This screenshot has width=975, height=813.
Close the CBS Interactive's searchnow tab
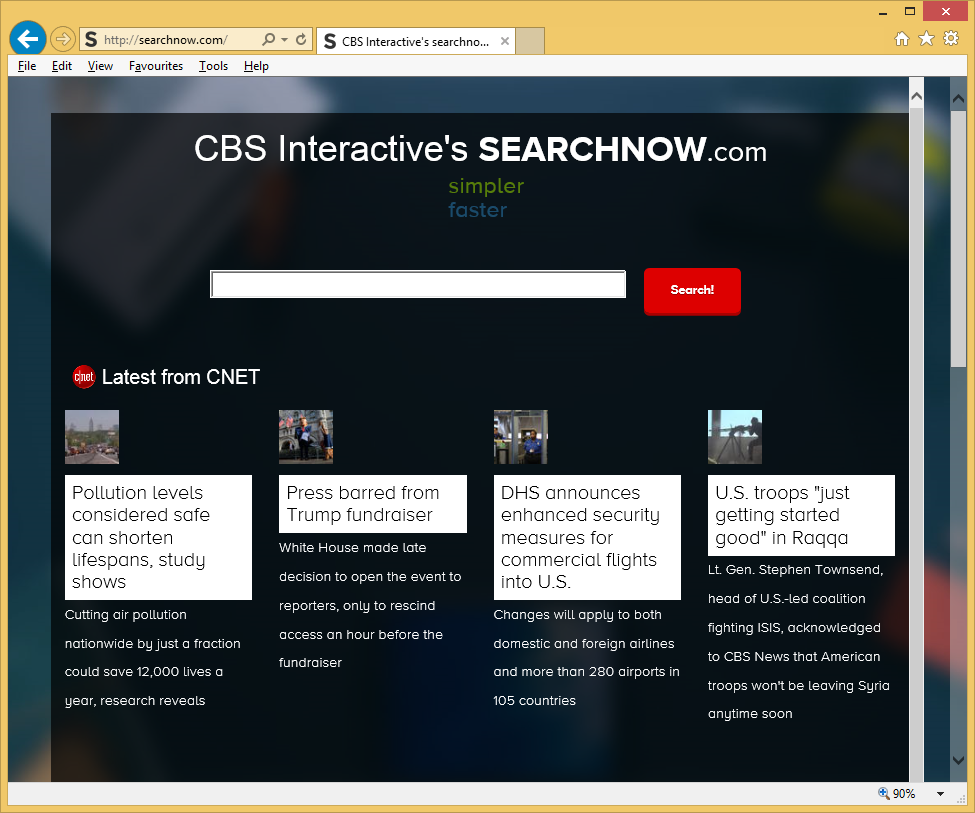(x=505, y=41)
